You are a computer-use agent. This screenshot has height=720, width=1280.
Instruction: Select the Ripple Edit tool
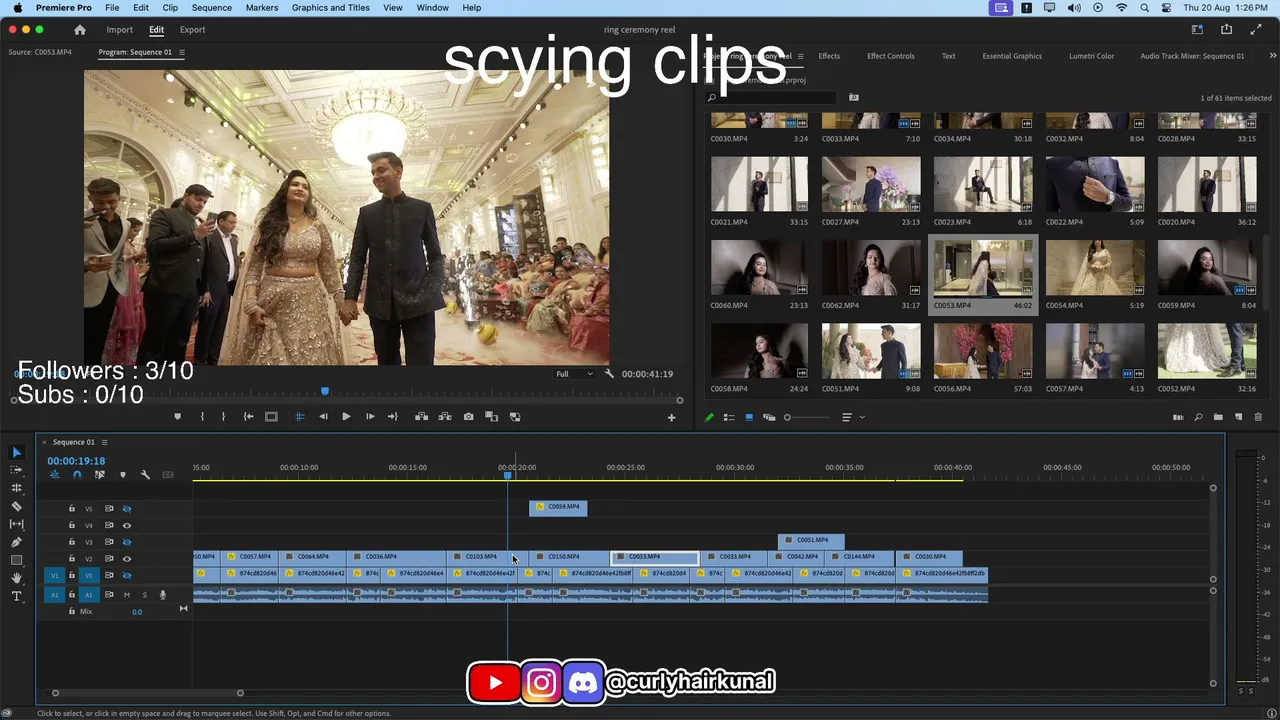click(x=16, y=488)
